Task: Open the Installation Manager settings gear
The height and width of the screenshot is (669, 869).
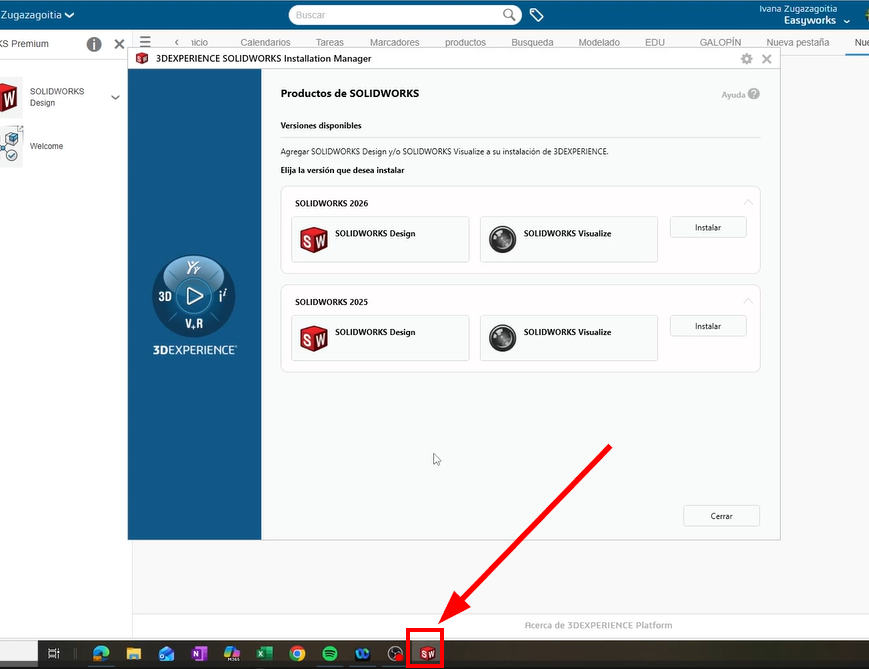Action: click(746, 59)
